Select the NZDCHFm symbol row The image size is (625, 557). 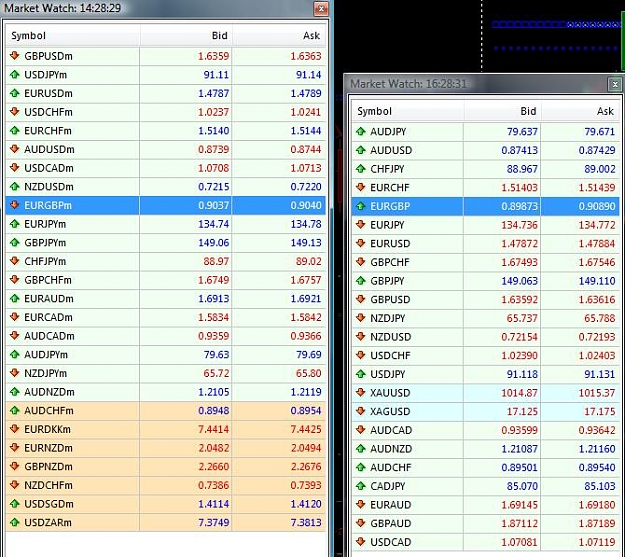coord(166,485)
